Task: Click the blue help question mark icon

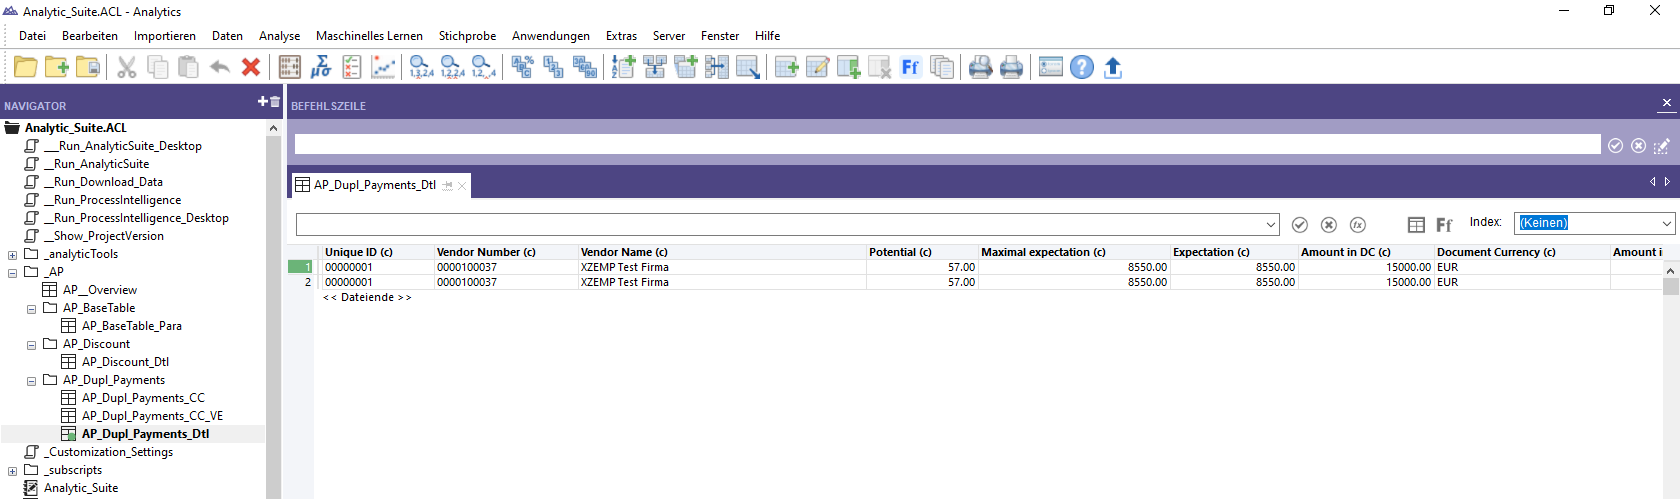Action: [1081, 67]
